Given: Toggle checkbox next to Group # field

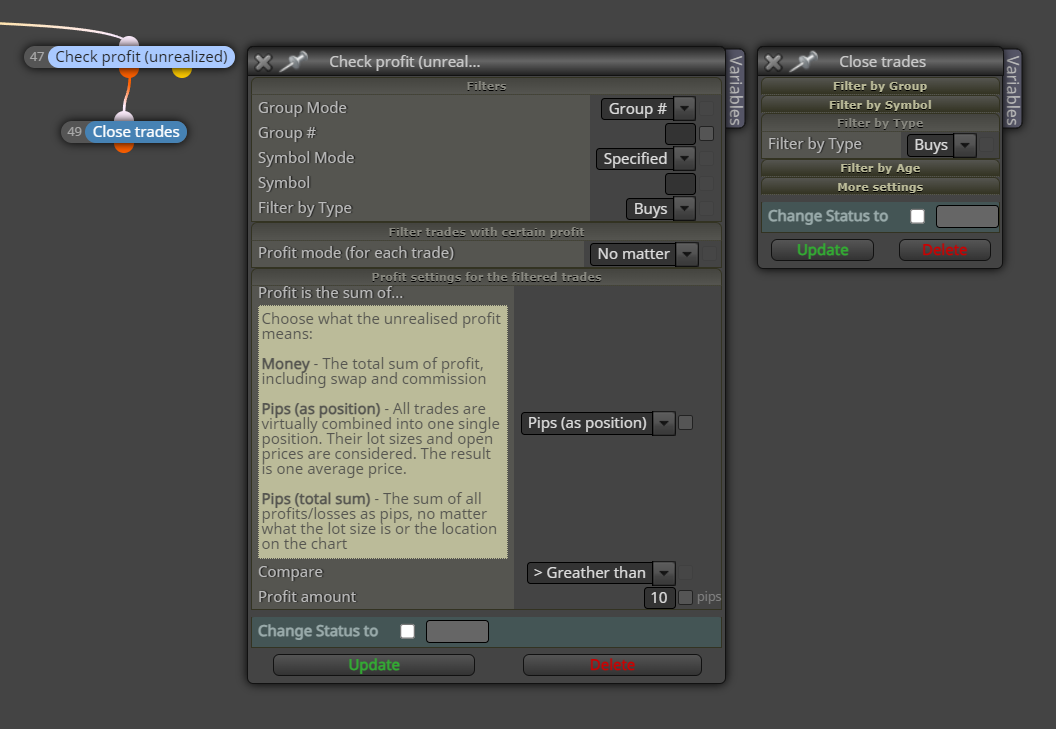Looking at the screenshot, I should tap(706, 133).
